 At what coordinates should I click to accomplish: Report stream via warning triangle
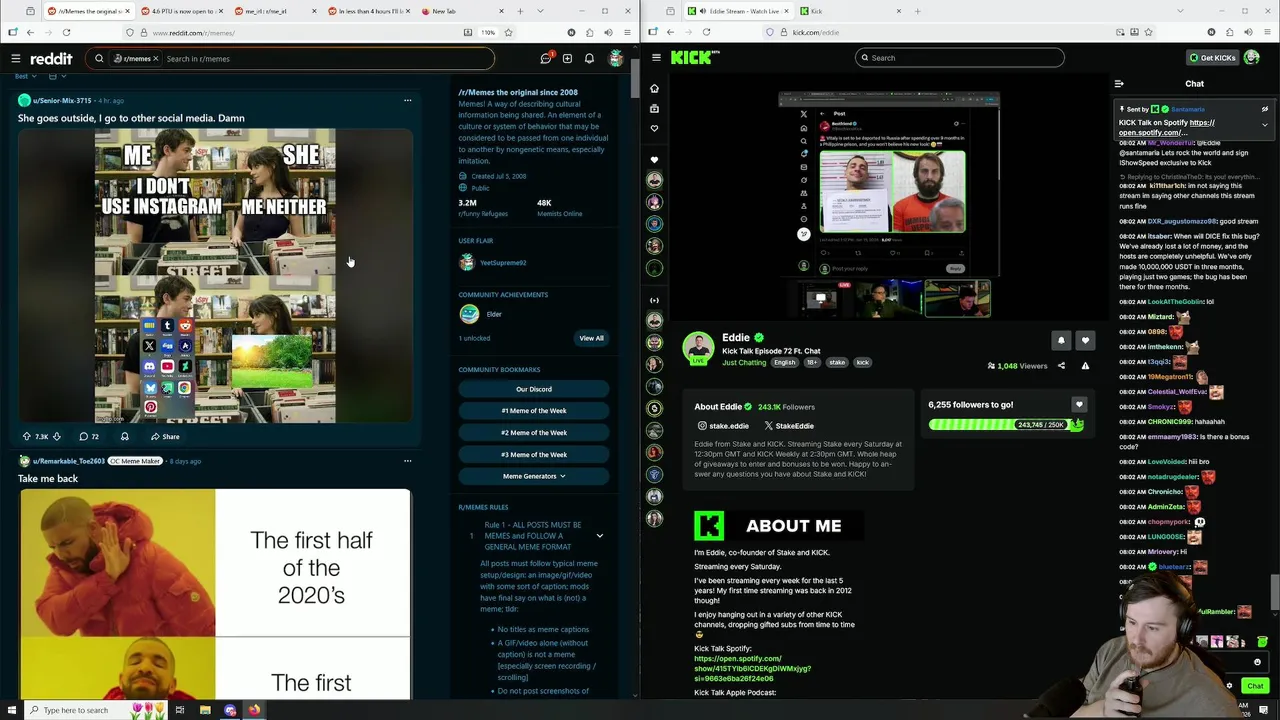1085,366
